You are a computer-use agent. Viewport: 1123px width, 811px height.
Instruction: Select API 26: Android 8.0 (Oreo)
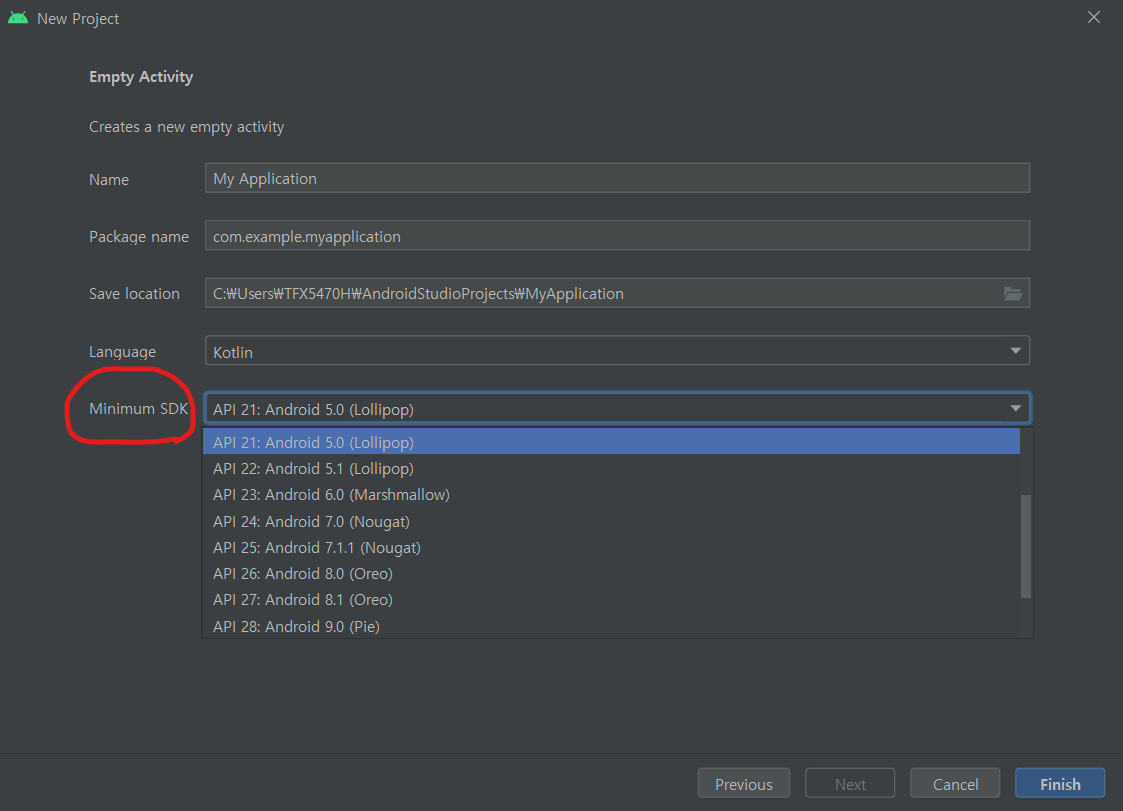pyautogui.click(x=611, y=574)
